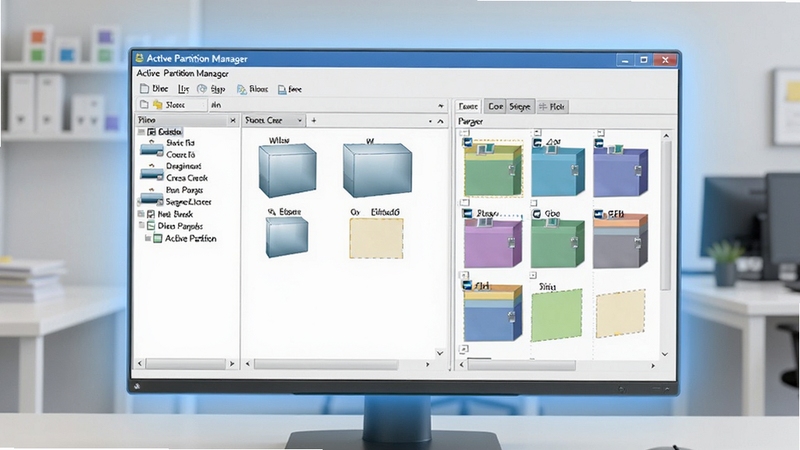Viewport: 800px width, 450px height.
Task: Click the blue document-stack toolbar icon
Action: pos(241,89)
